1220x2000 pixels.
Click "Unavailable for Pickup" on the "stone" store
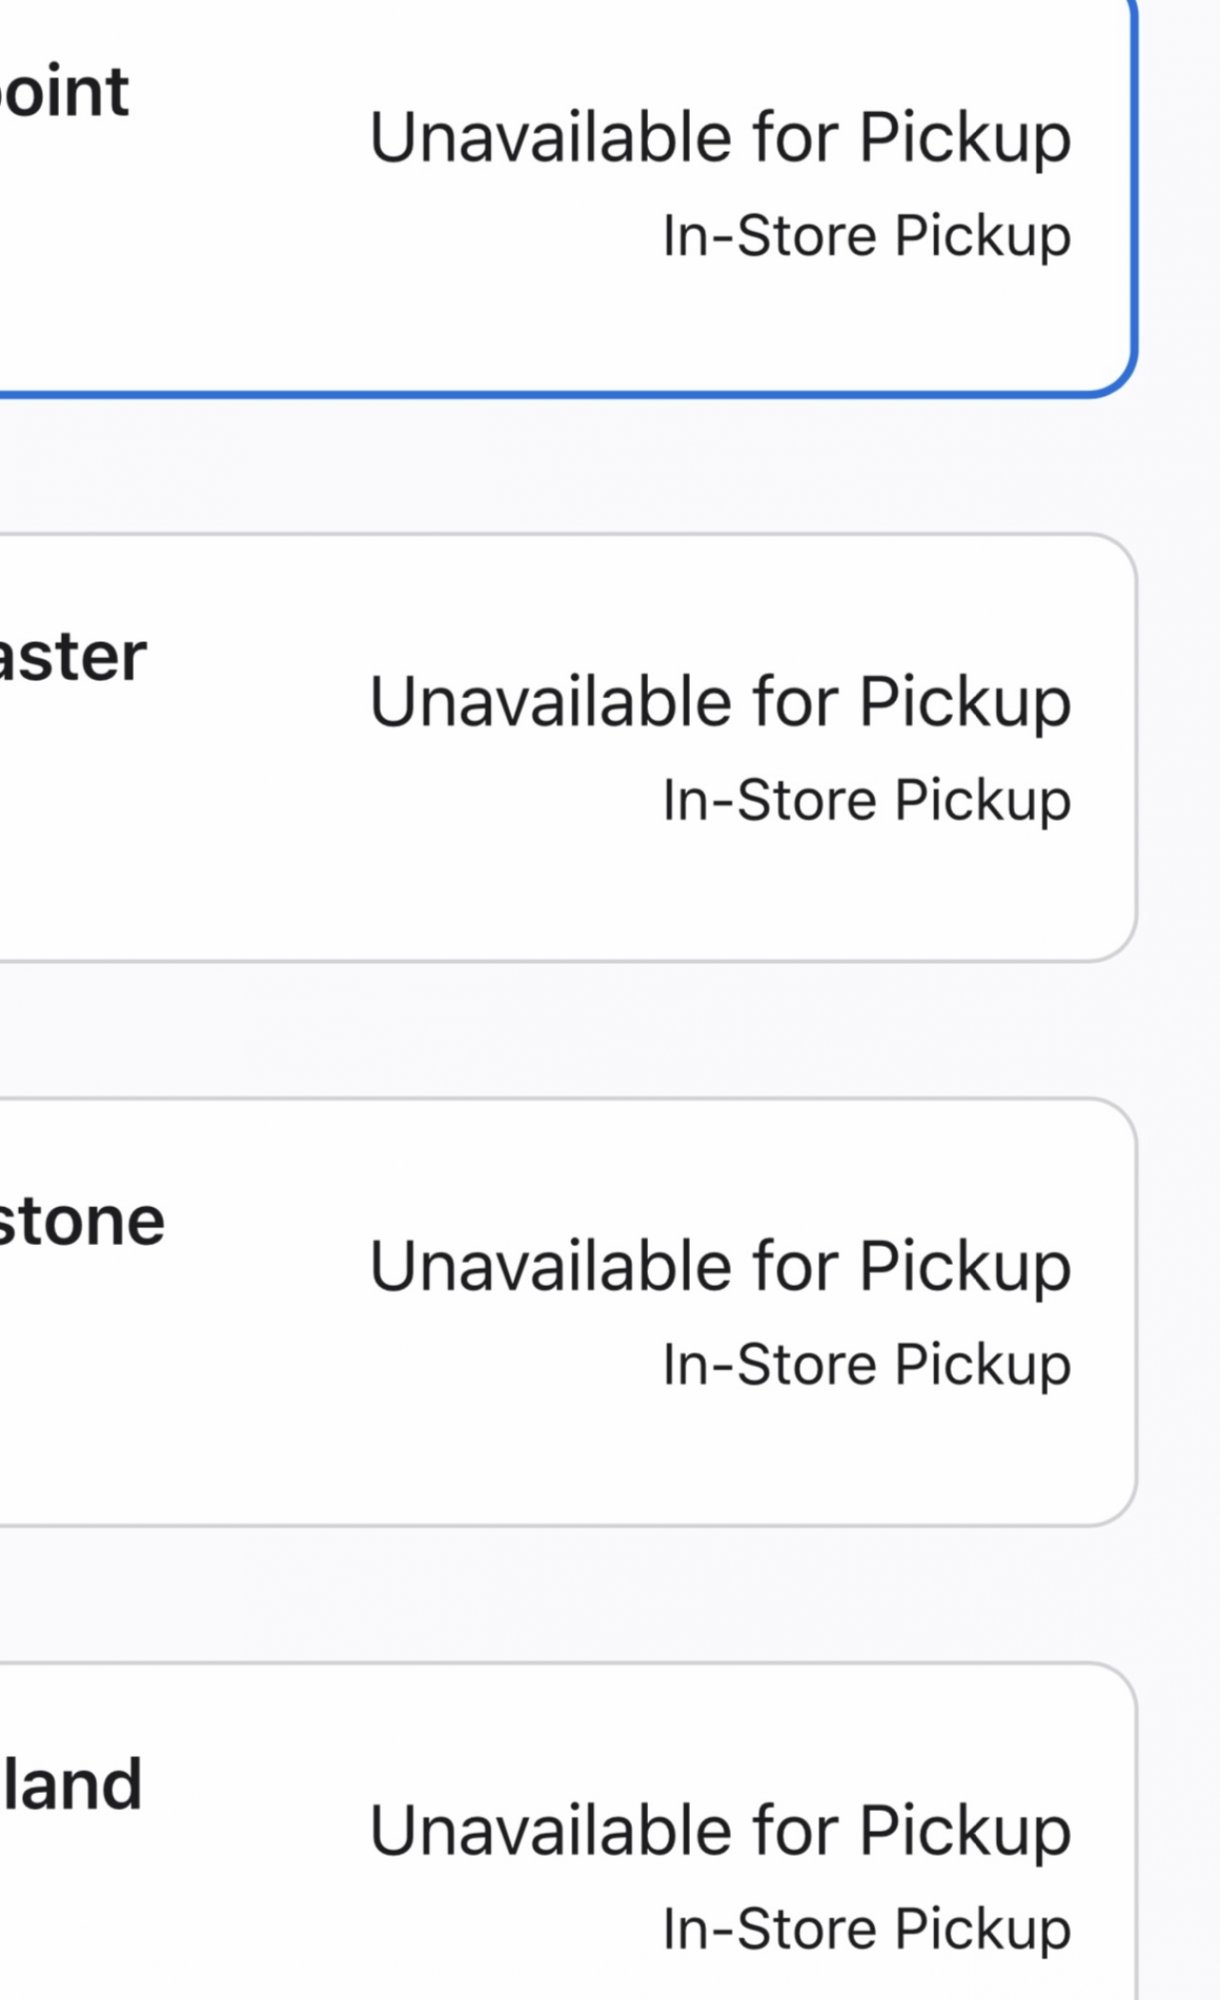[x=720, y=1267]
